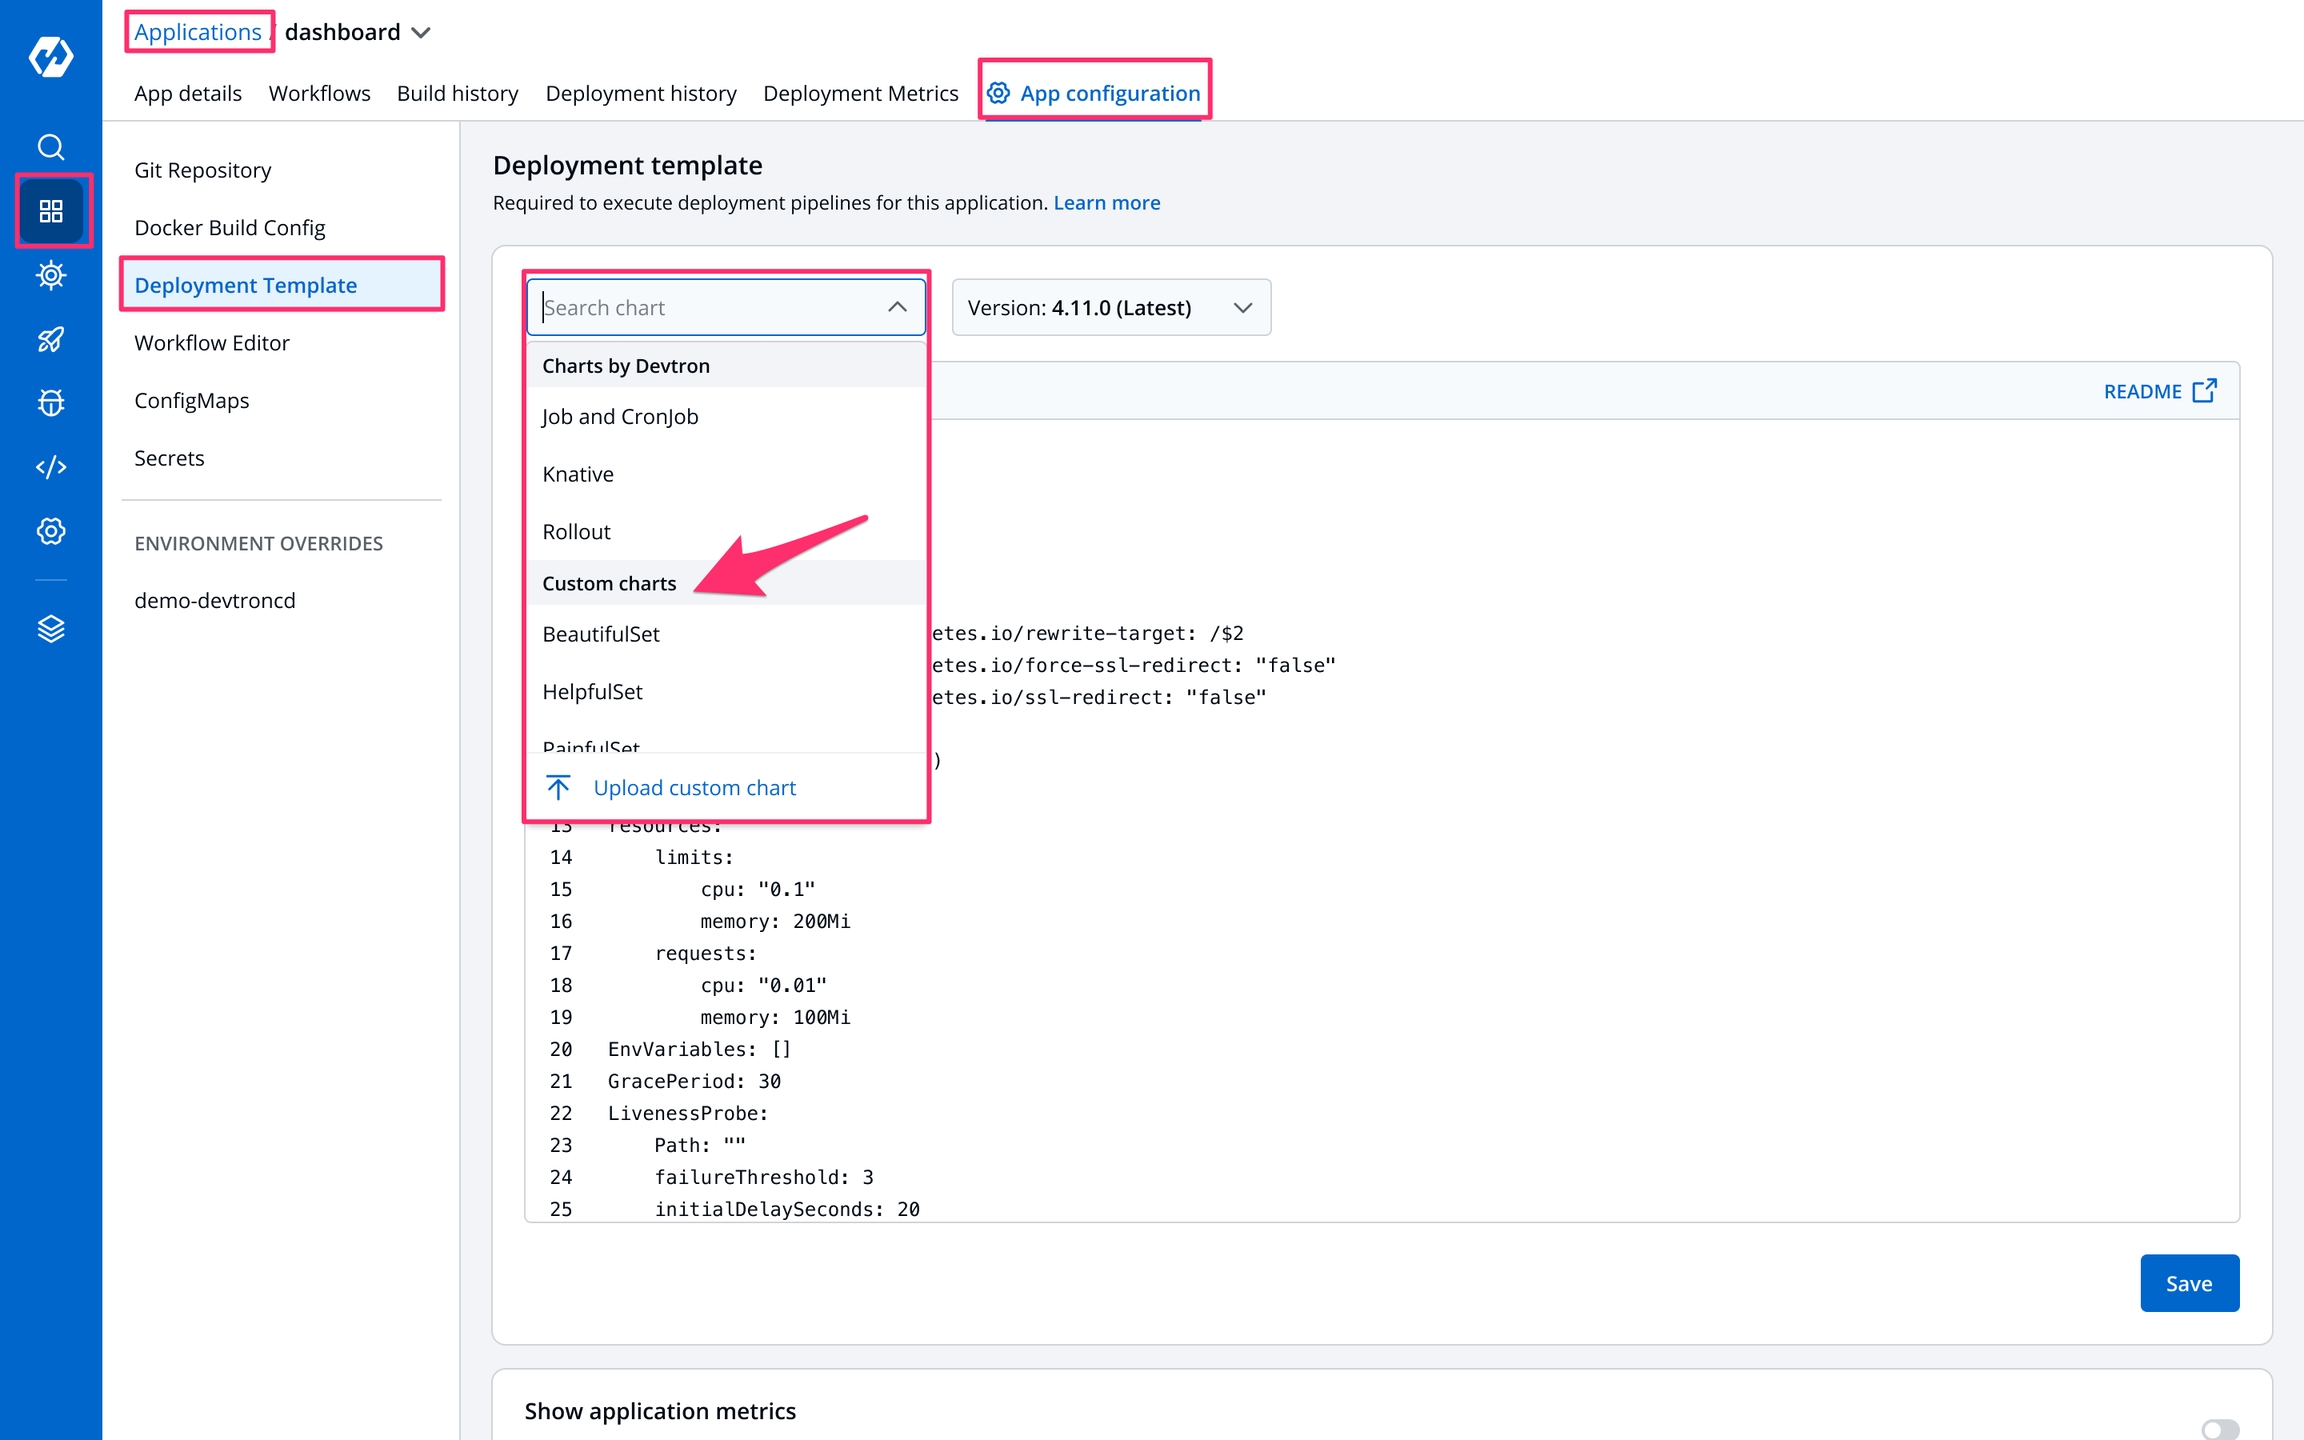This screenshot has width=2304, height=1440.
Task: Collapse chart selector with chevron arrow
Action: pyautogui.click(x=897, y=308)
